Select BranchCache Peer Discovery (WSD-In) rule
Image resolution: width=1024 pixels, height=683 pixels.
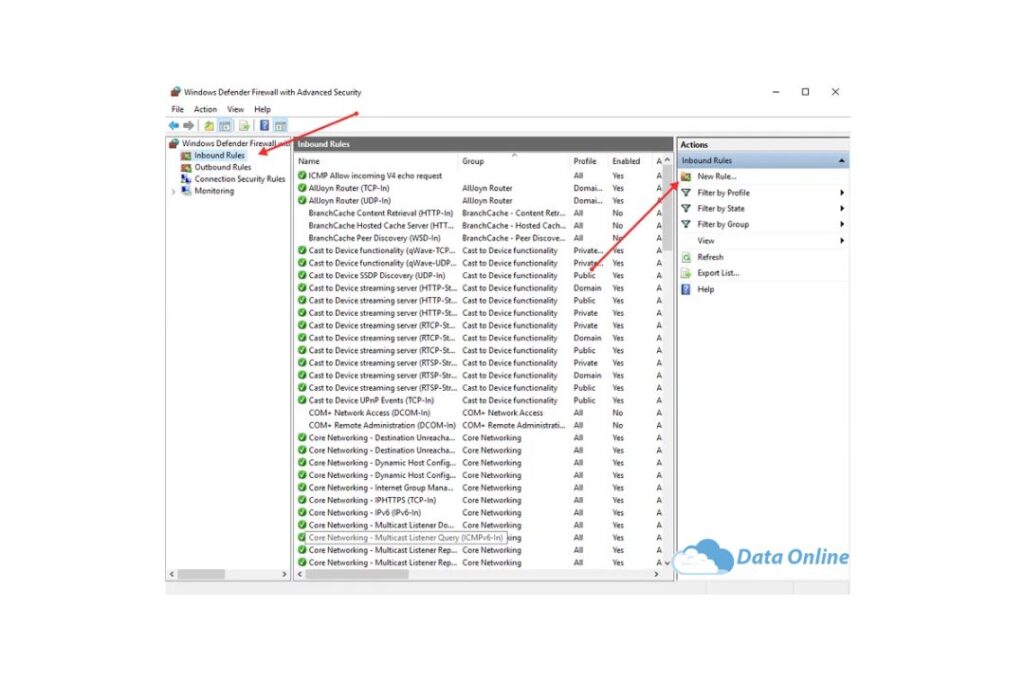(x=374, y=238)
